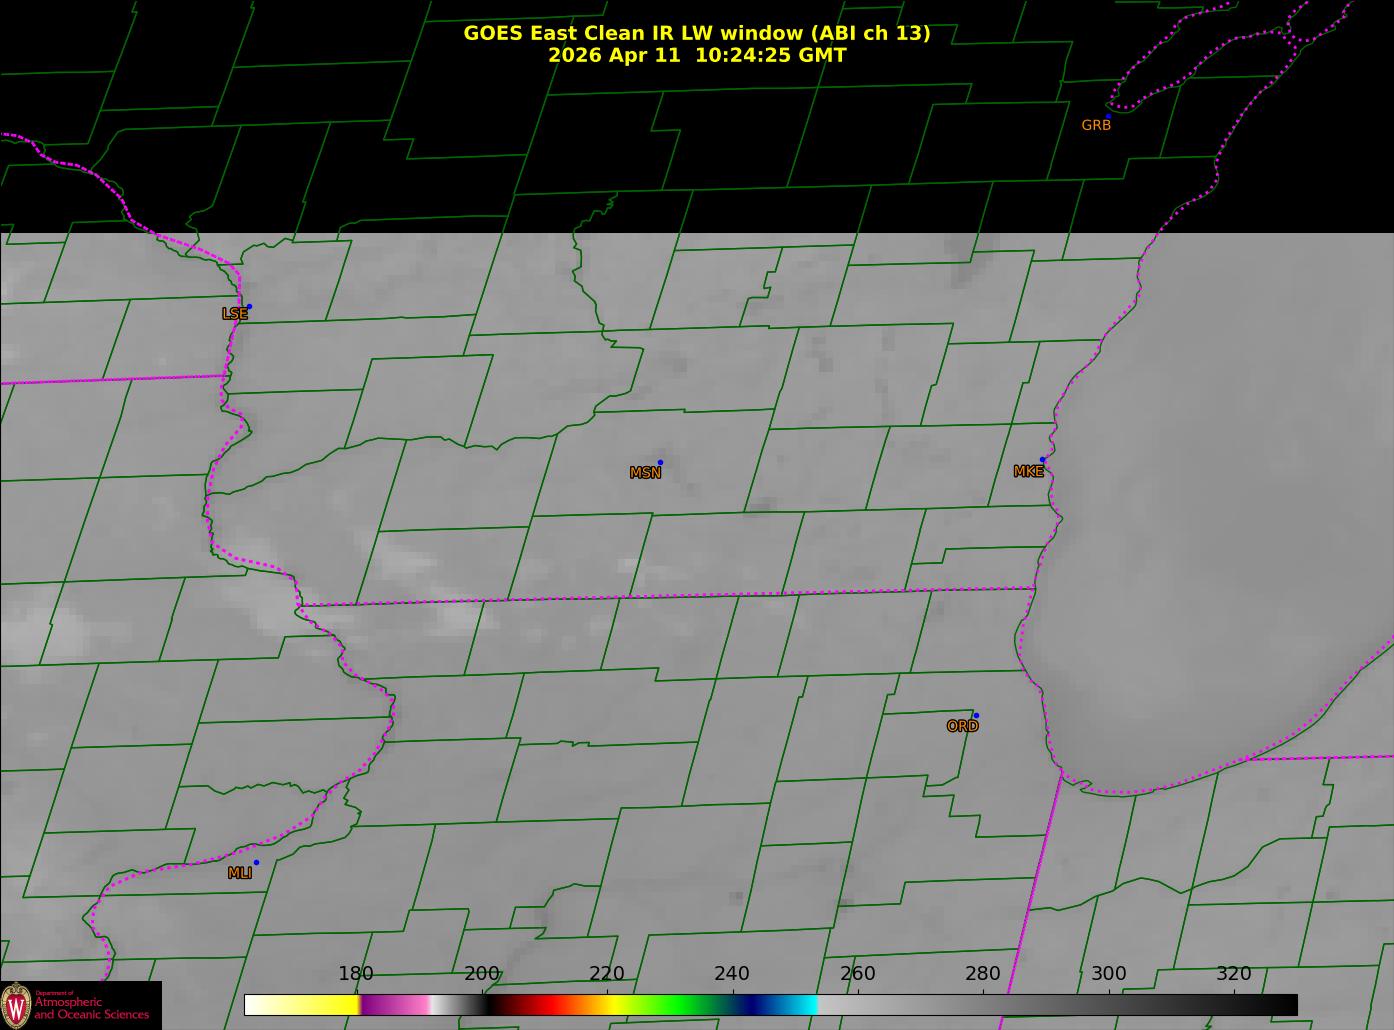Click the 280 colorbar label
1394x1030 pixels.
coord(983,974)
